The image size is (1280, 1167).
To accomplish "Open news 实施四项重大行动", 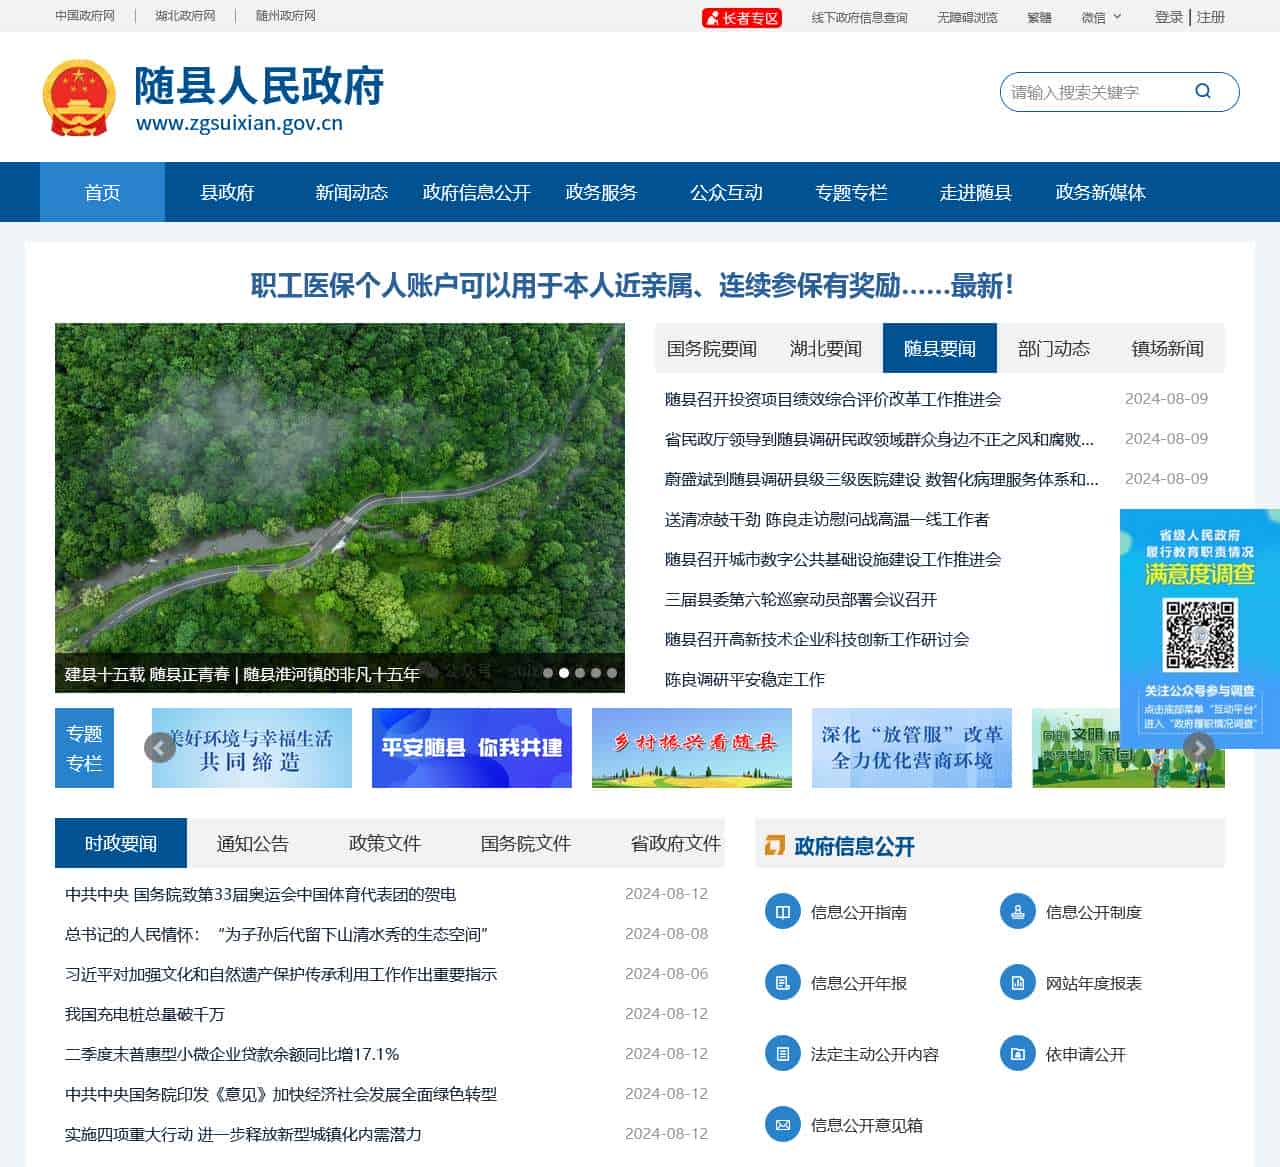I will point(243,1134).
